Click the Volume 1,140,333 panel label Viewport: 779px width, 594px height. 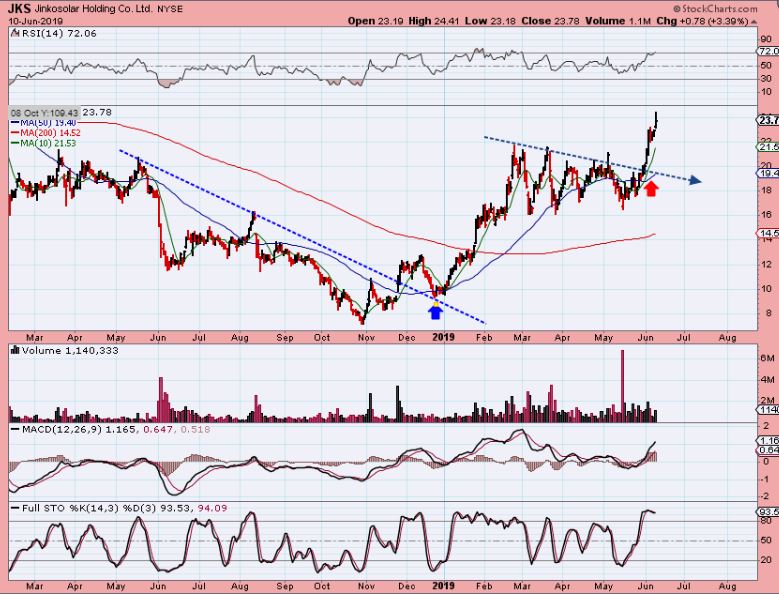[70, 351]
